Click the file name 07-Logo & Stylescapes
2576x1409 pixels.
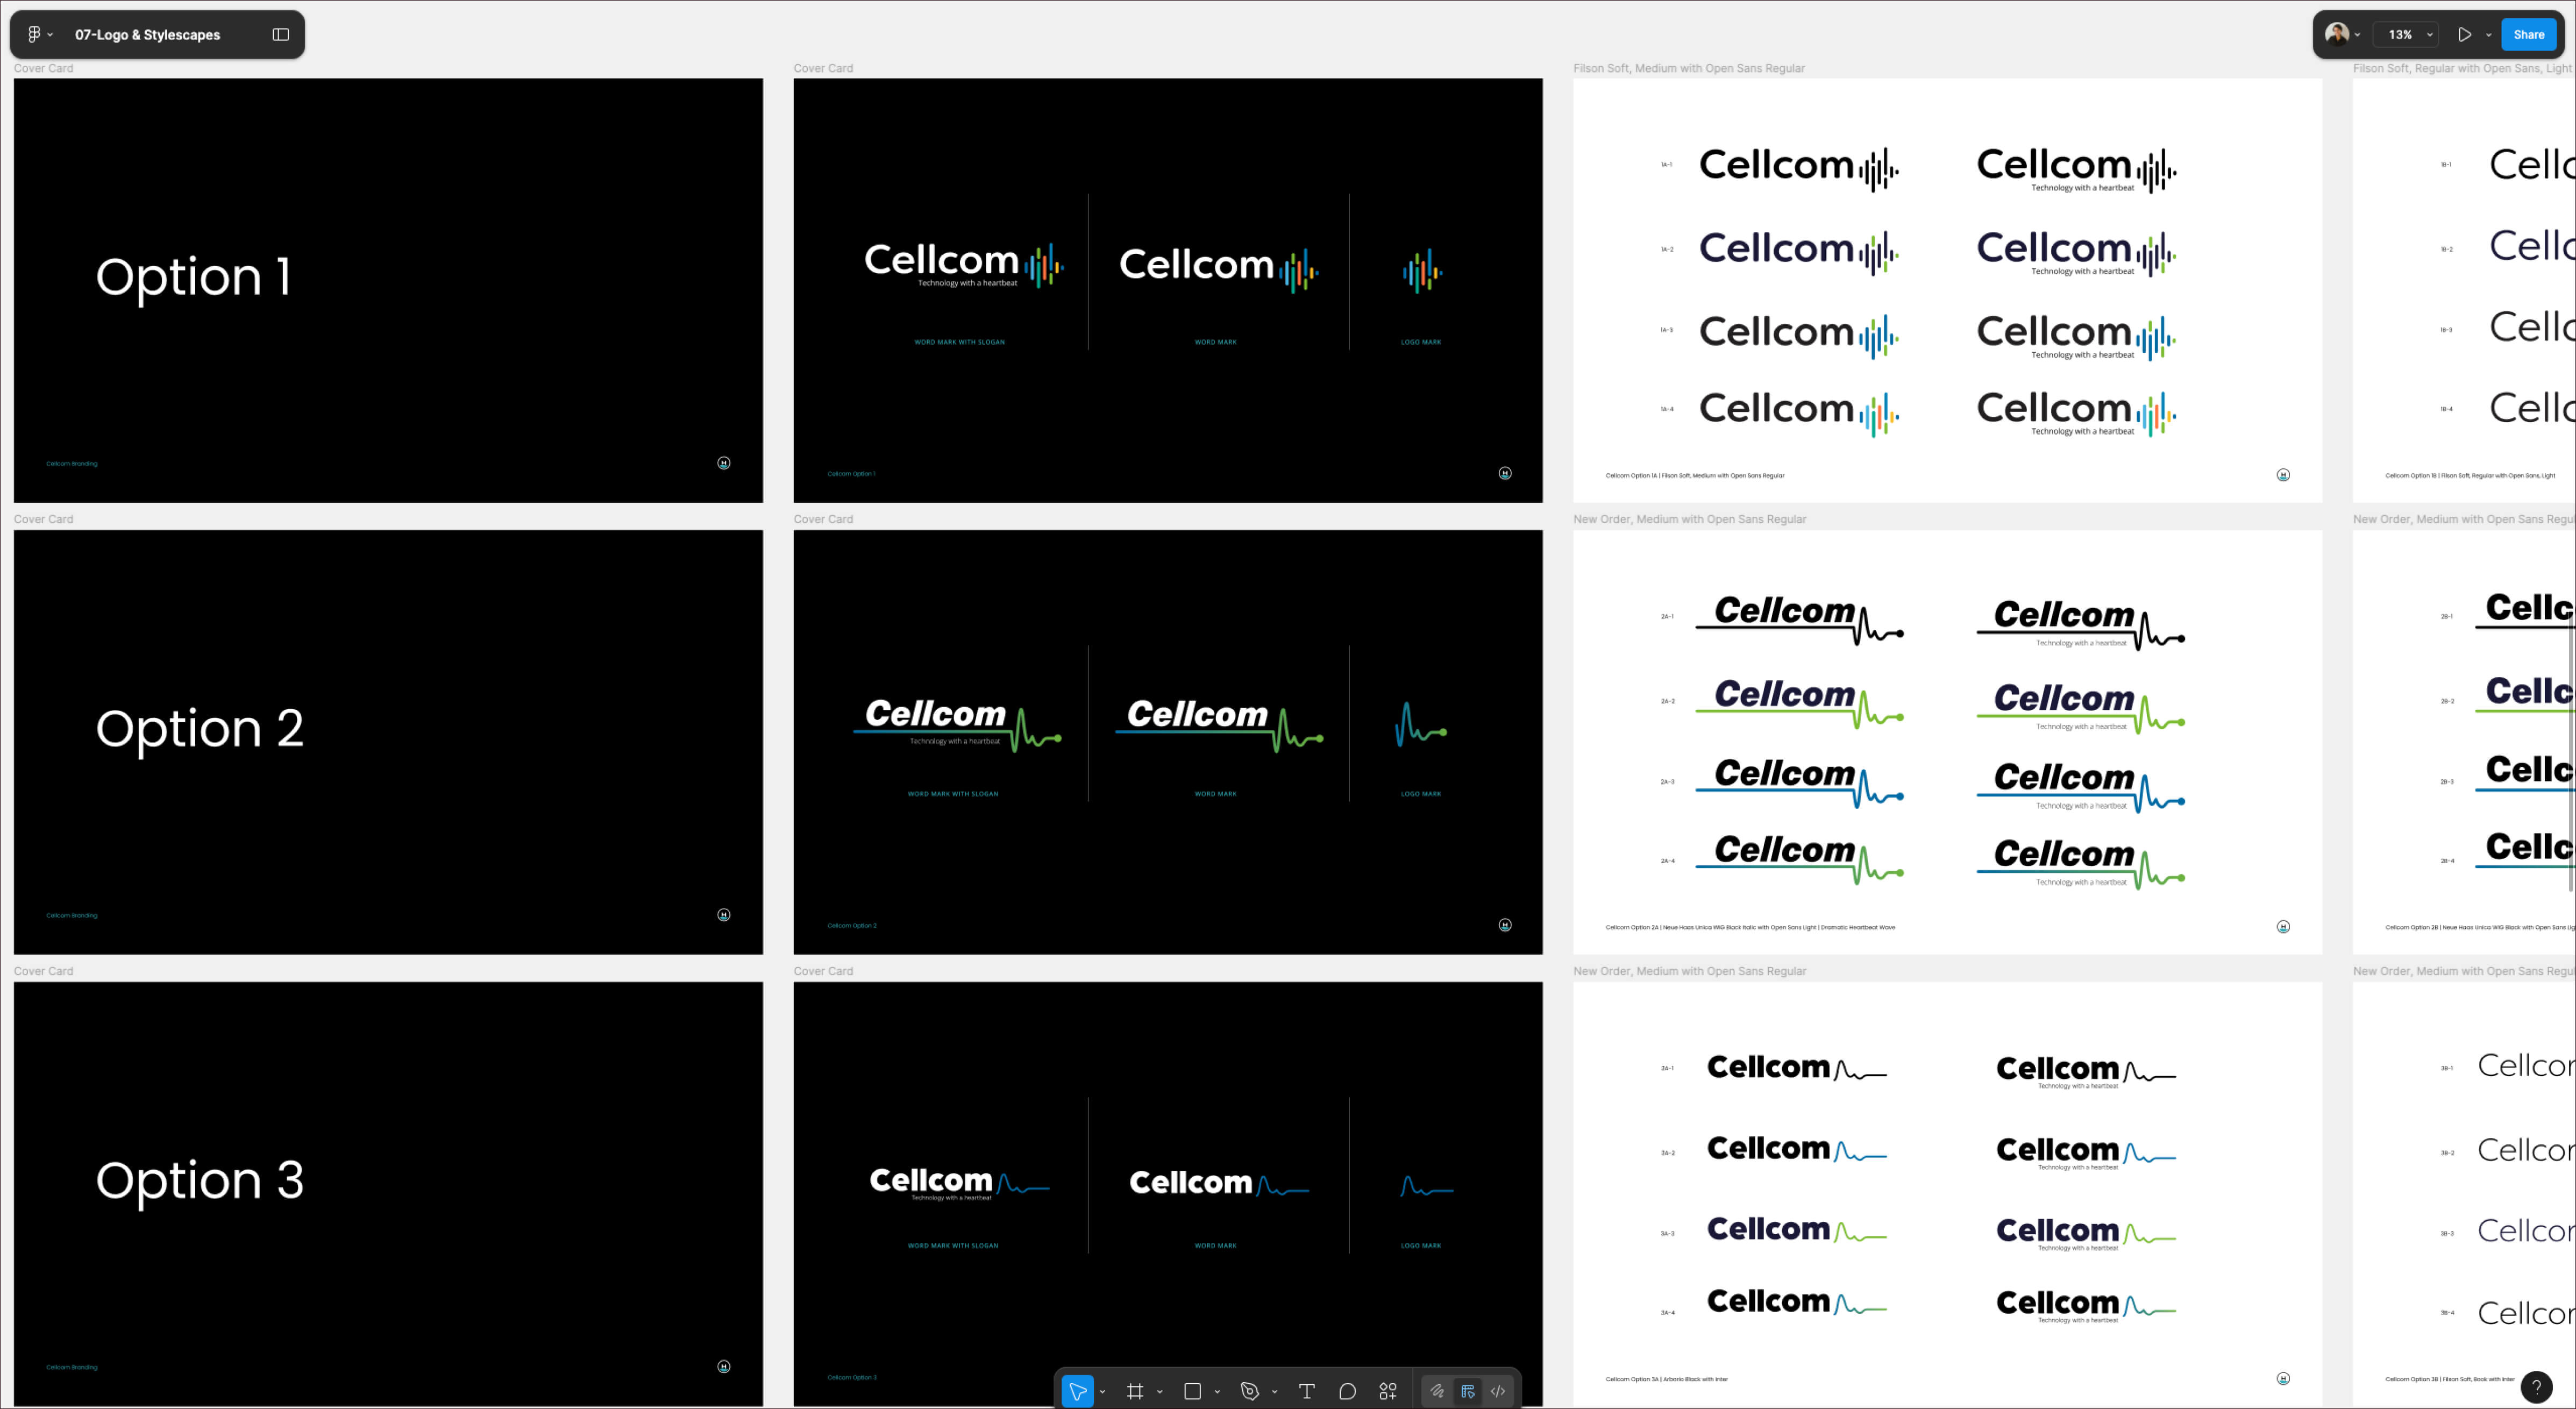[x=147, y=35]
